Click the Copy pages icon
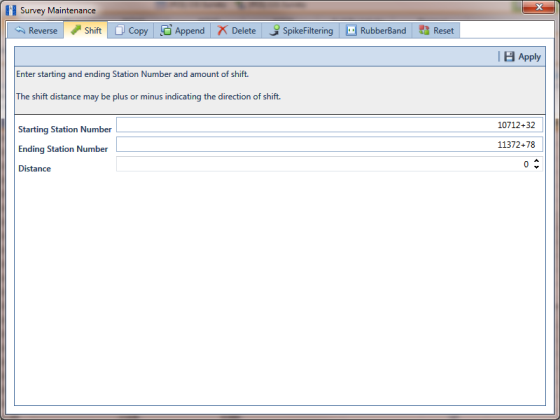Image resolution: width=560 pixels, height=420 pixels. [120, 30]
